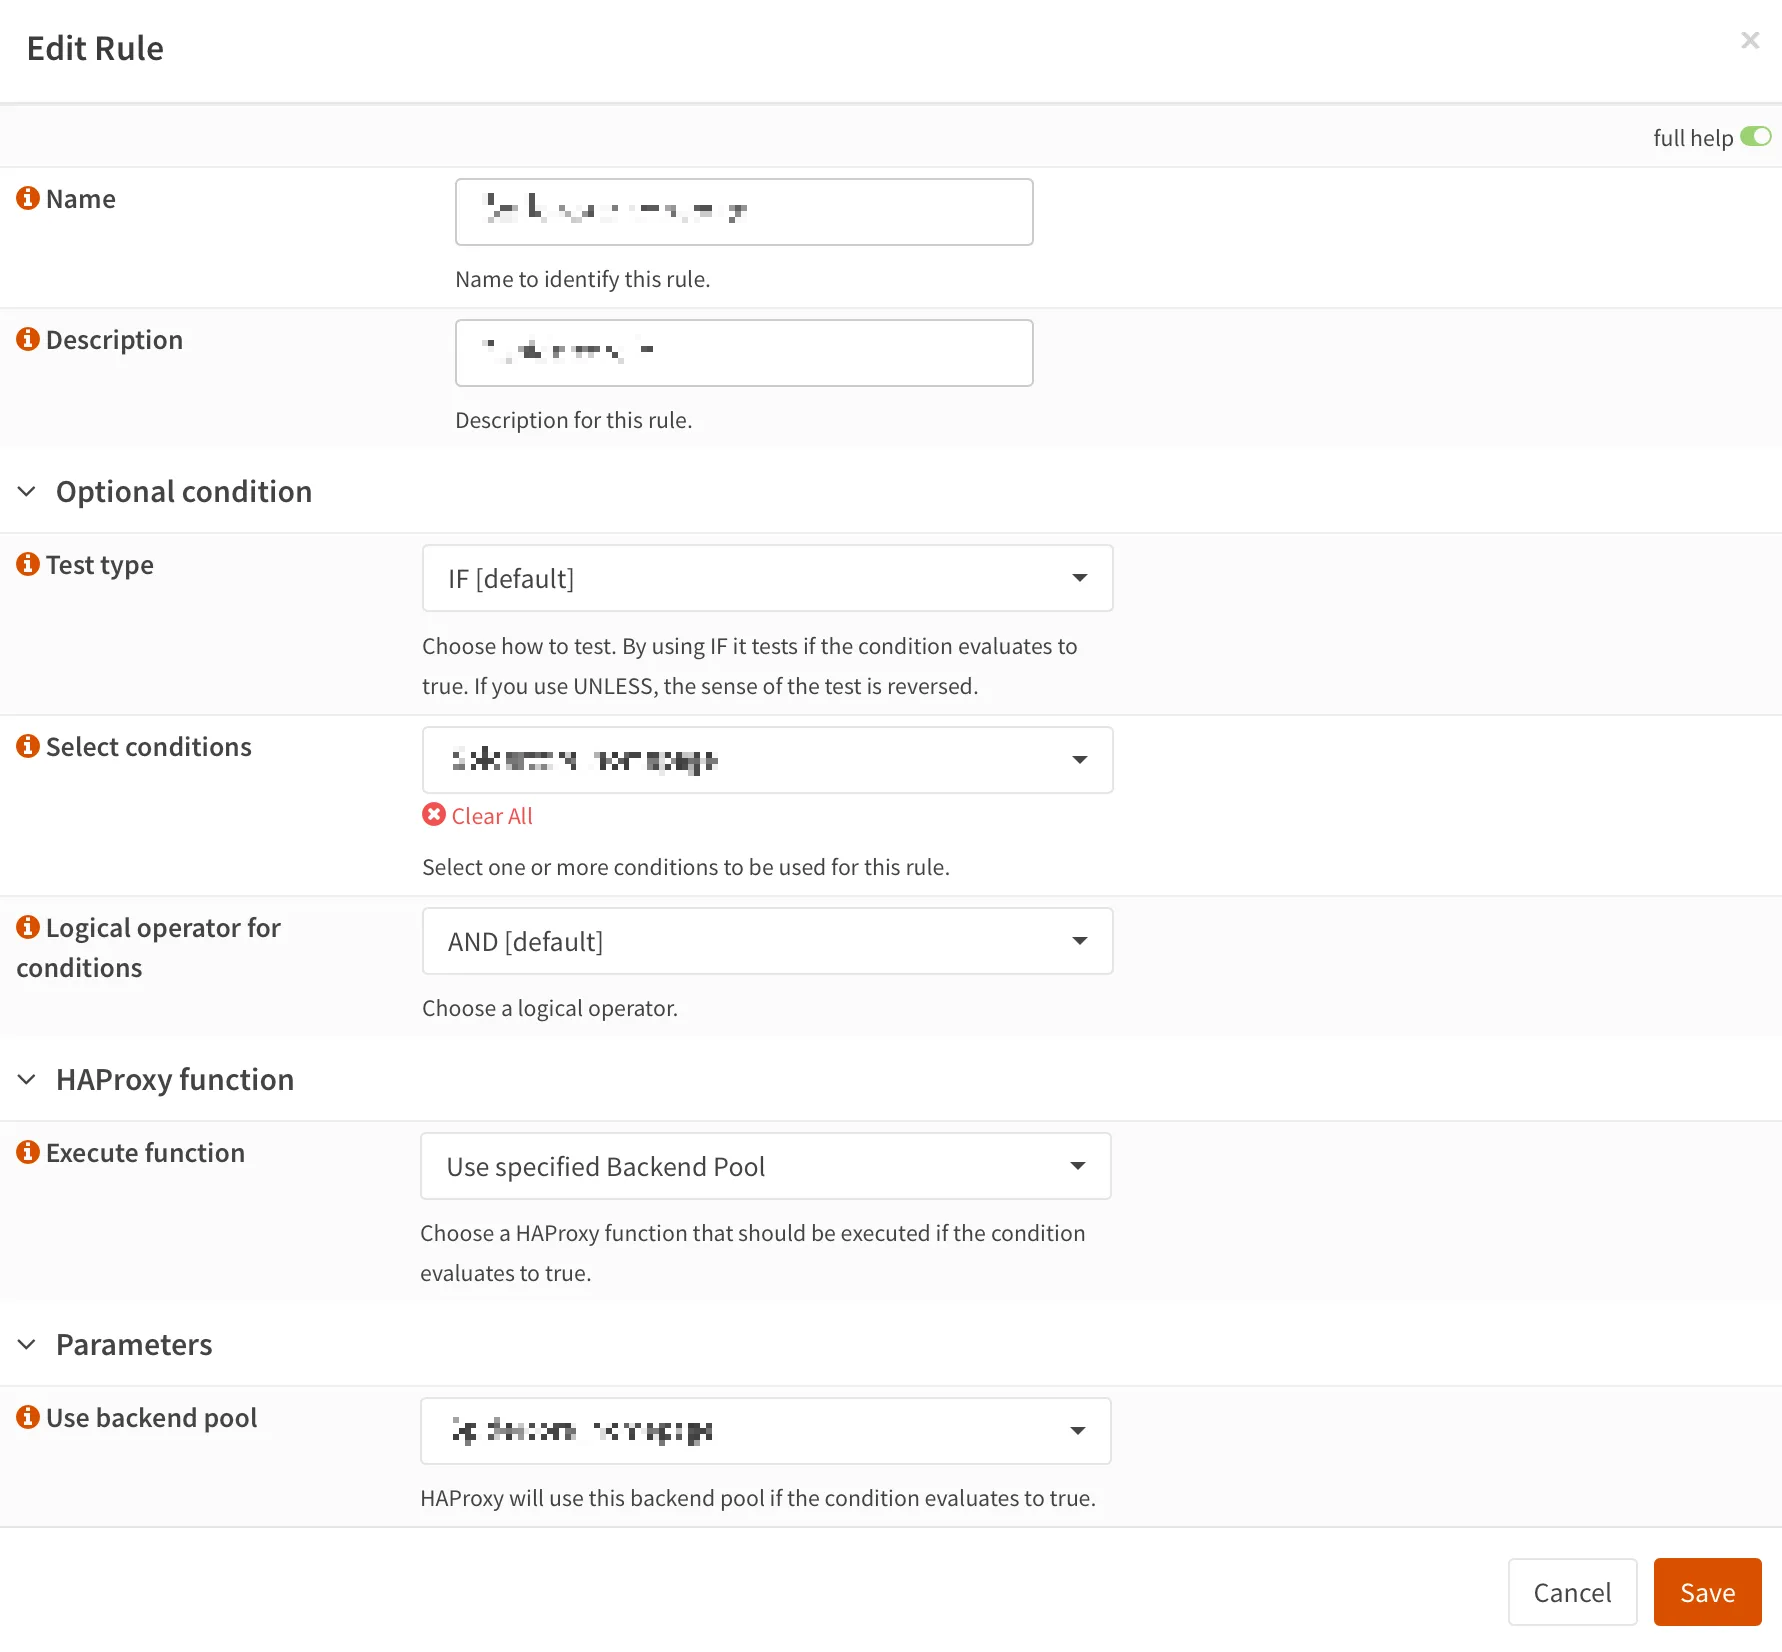
Task: Collapse the Optional condition section
Action: coord(27,491)
